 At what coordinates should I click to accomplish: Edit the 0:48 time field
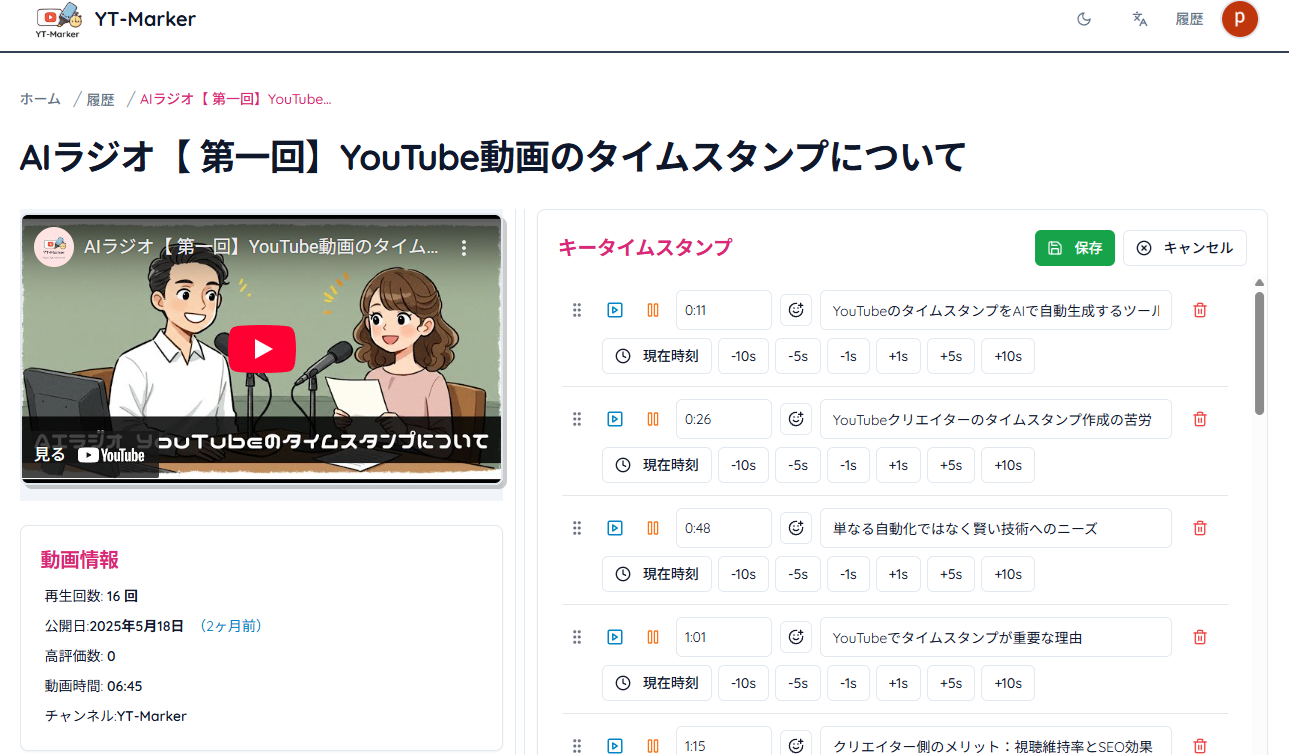tap(724, 528)
